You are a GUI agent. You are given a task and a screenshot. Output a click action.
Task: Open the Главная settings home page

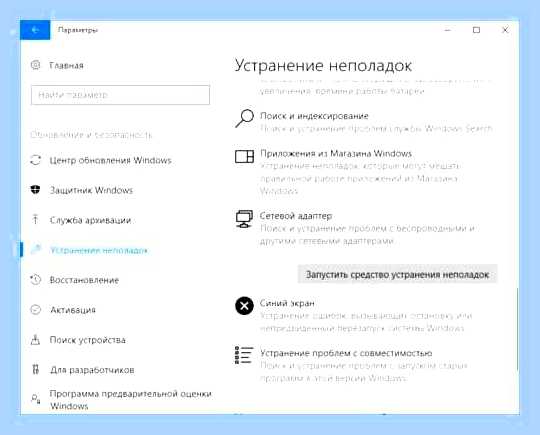point(66,65)
